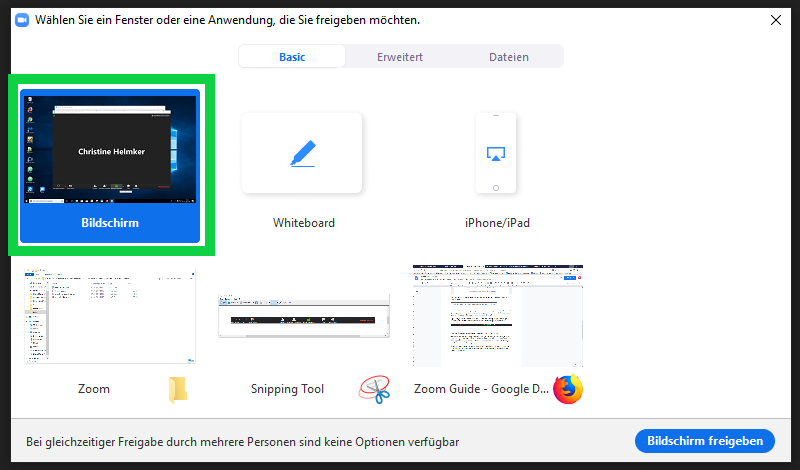This screenshot has height=470, width=800.
Task: Click the Zoom logo in the title bar
Action: click(x=21, y=20)
